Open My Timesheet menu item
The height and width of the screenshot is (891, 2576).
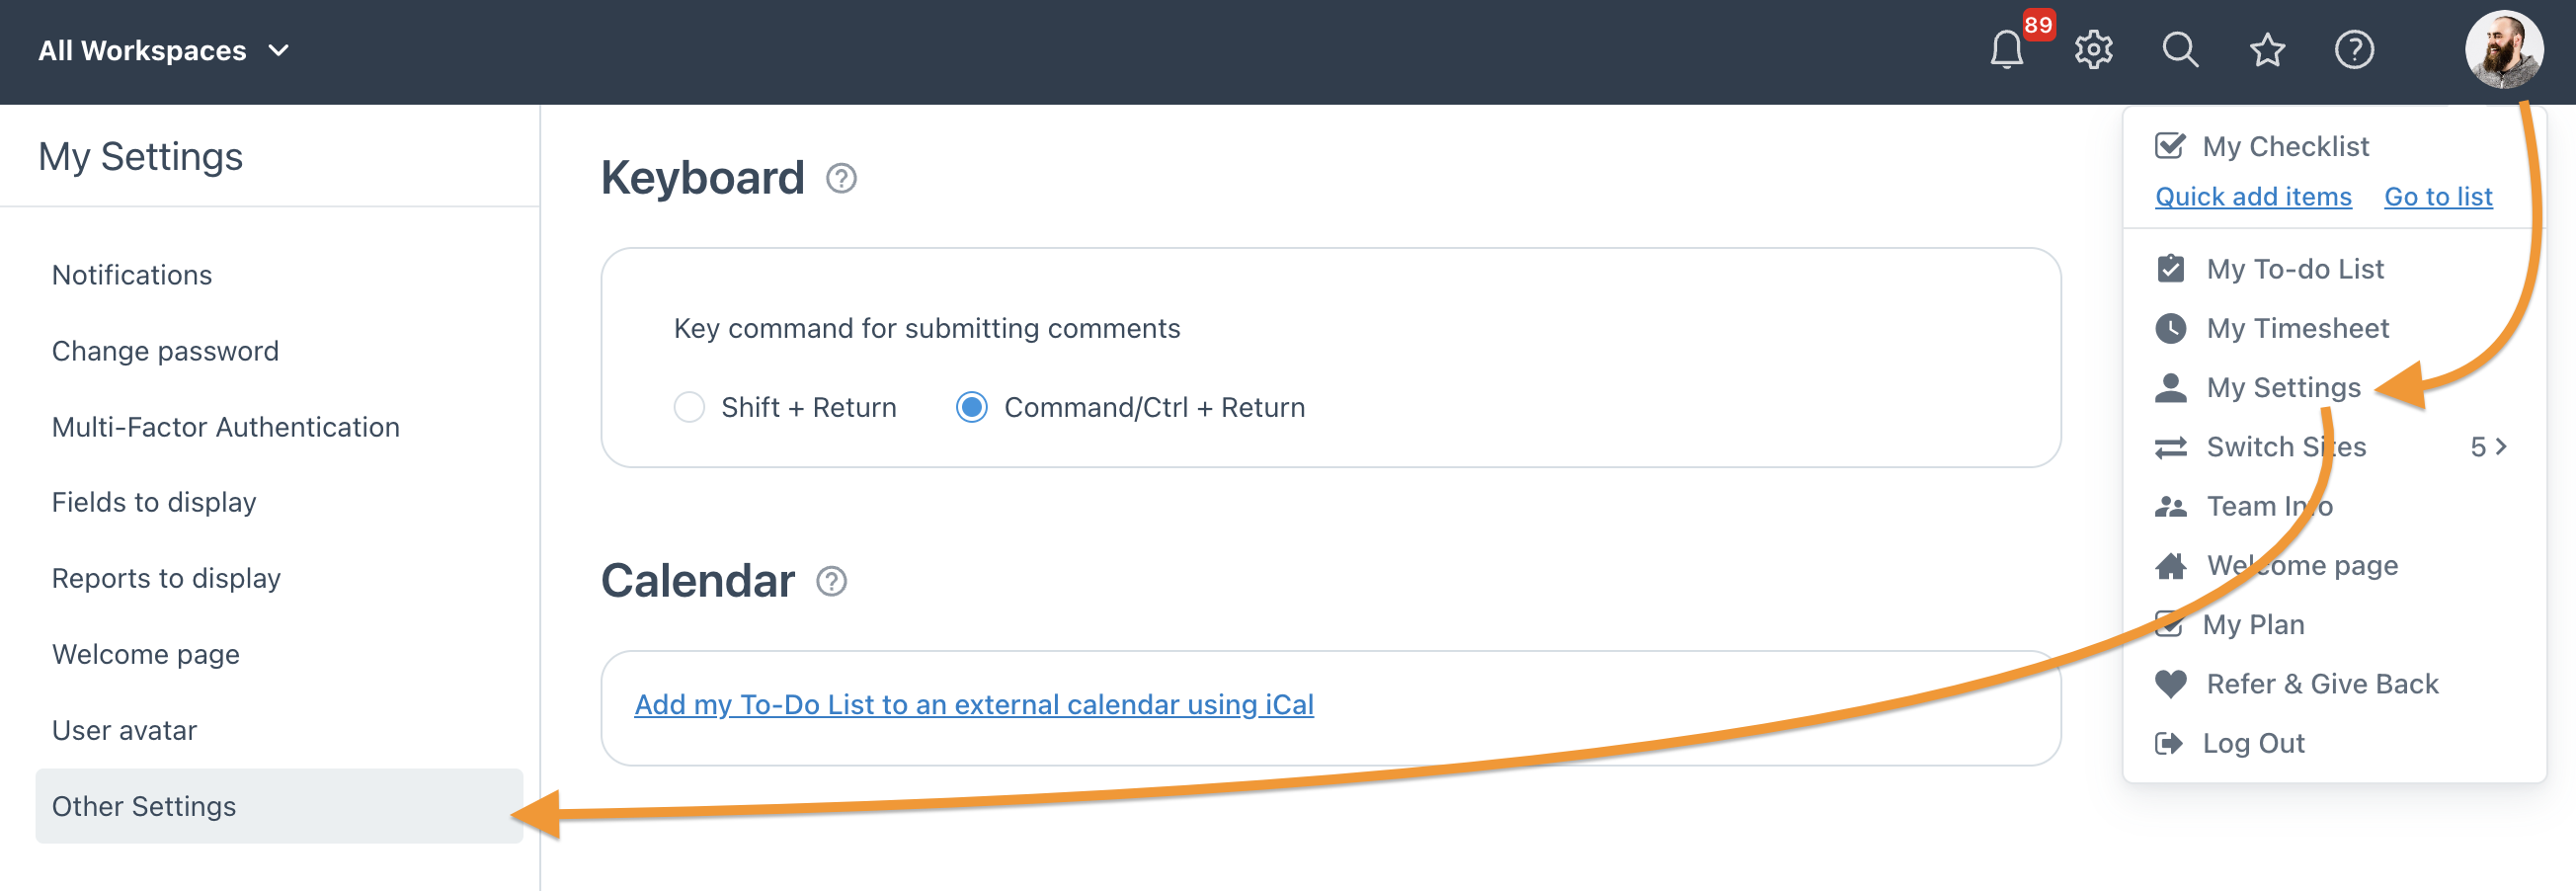pos(2297,328)
